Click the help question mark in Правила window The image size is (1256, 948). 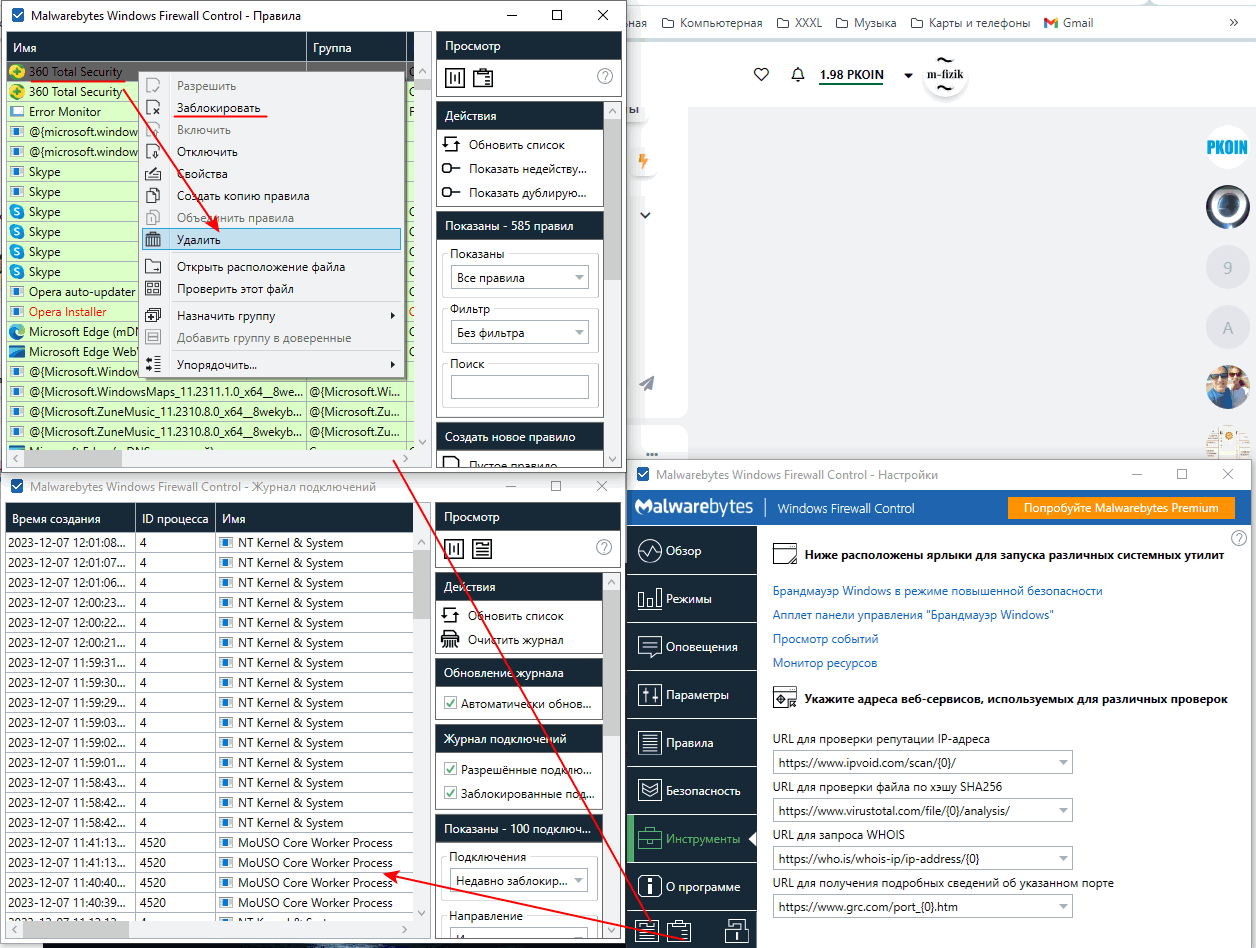pos(605,76)
